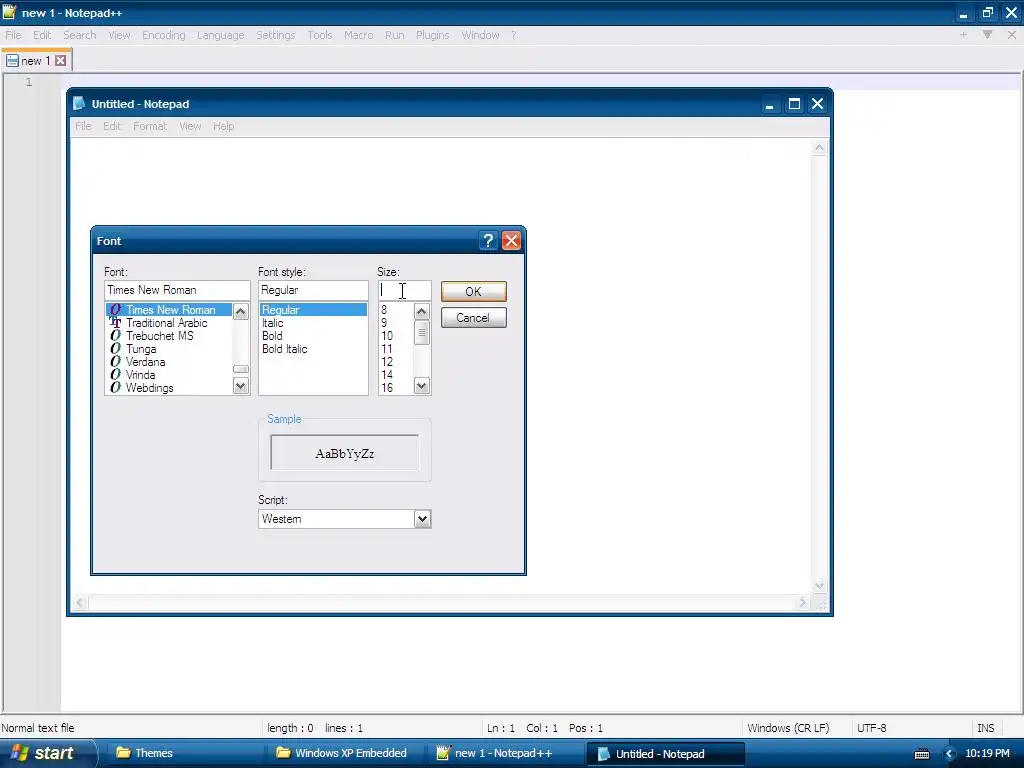Click the Cancel button in Font dialog
Screen dimensions: 1024x768
click(473, 318)
